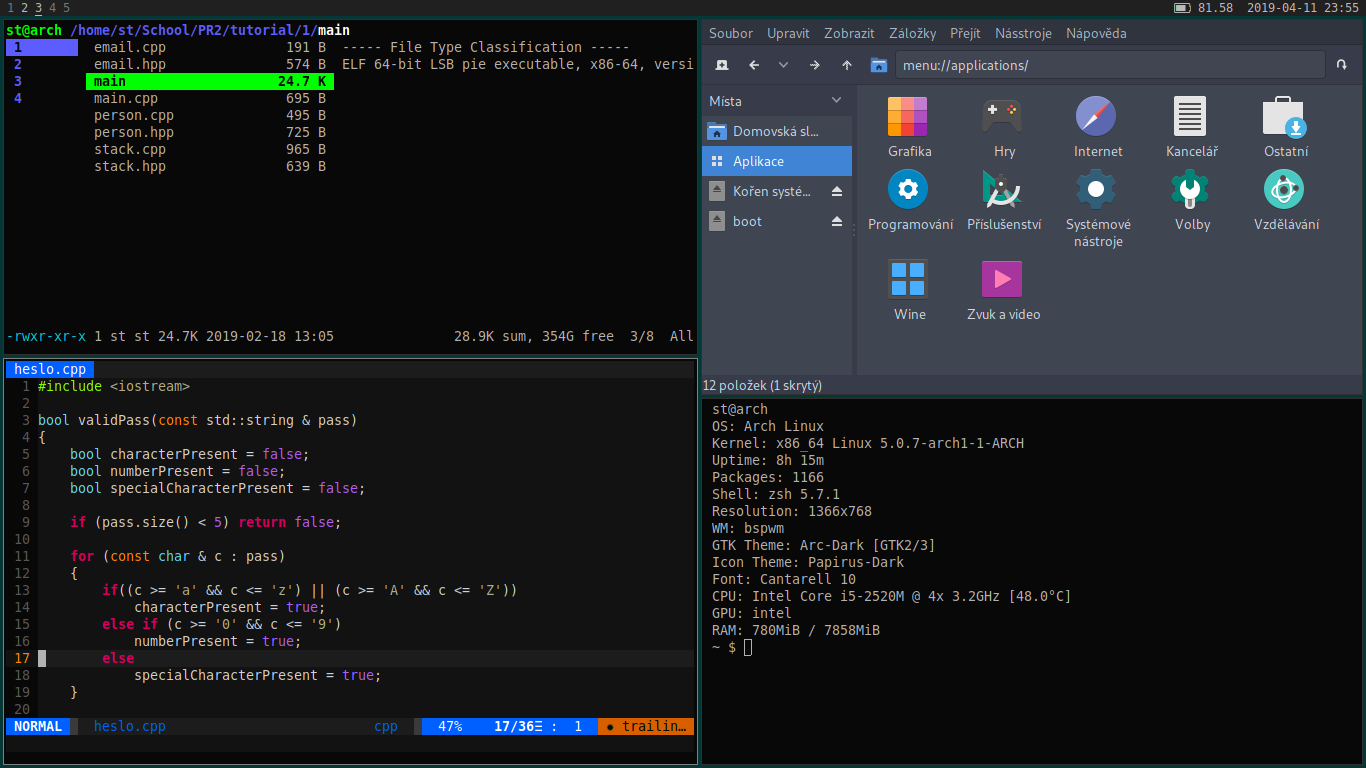Open the "Zvuk a video" category icon

(1001, 280)
